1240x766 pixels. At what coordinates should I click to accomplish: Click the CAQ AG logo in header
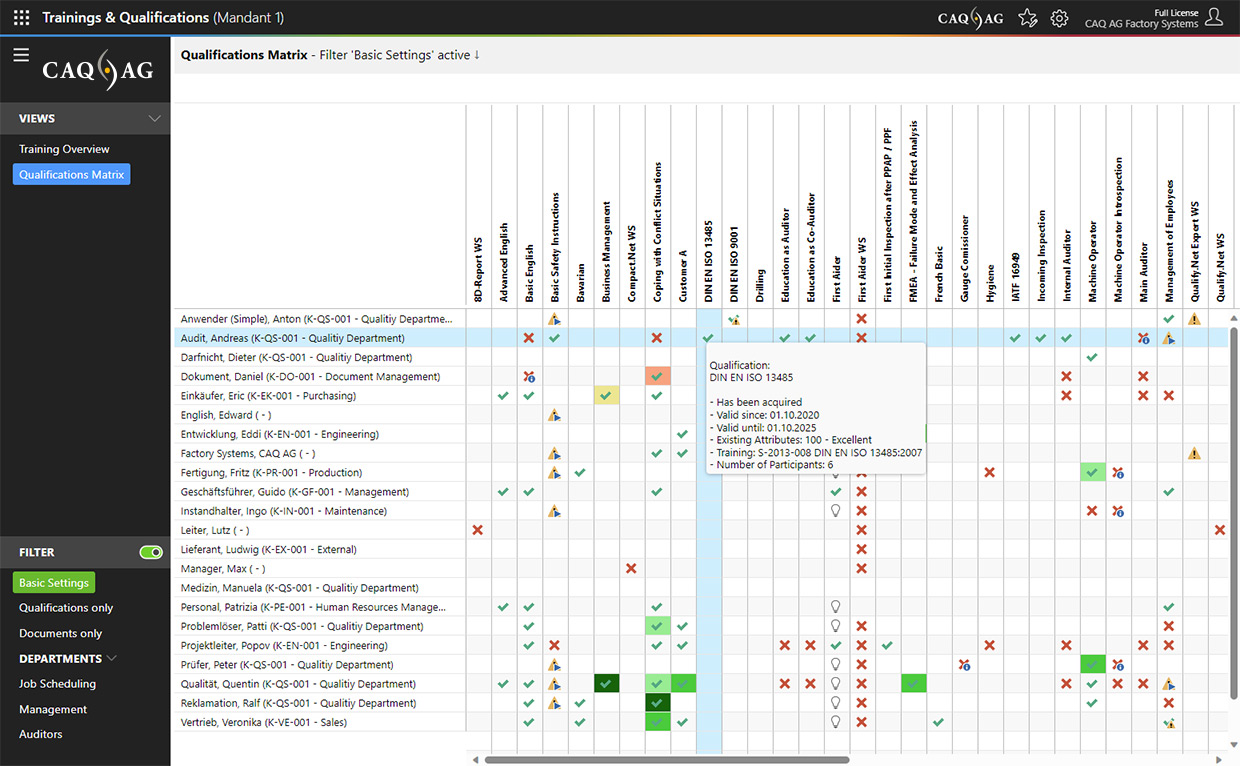(x=970, y=18)
